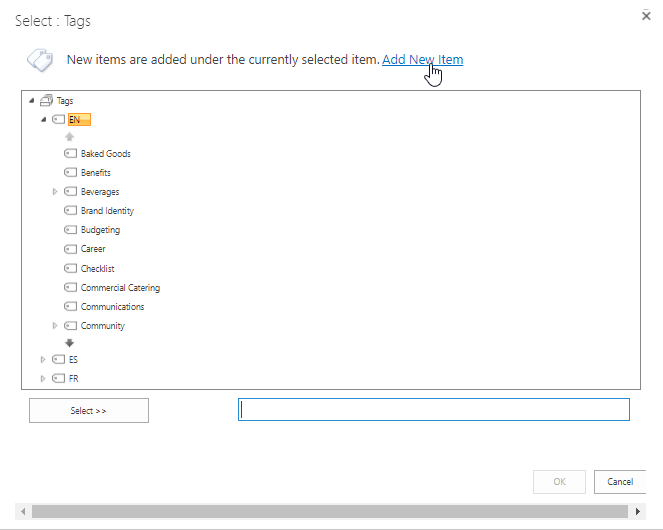This screenshot has width=663, height=530.
Task: Click the horizontal scrollbar left arrow
Action: click(x=23, y=511)
